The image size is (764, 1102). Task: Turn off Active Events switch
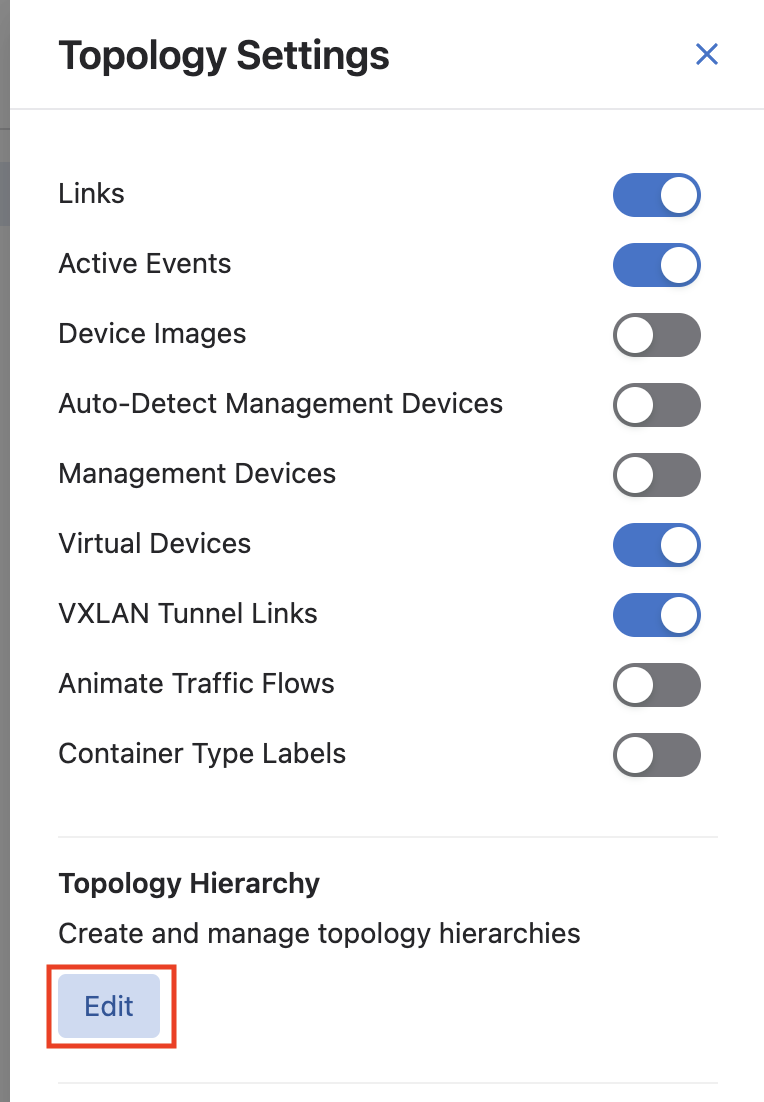[x=656, y=265]
